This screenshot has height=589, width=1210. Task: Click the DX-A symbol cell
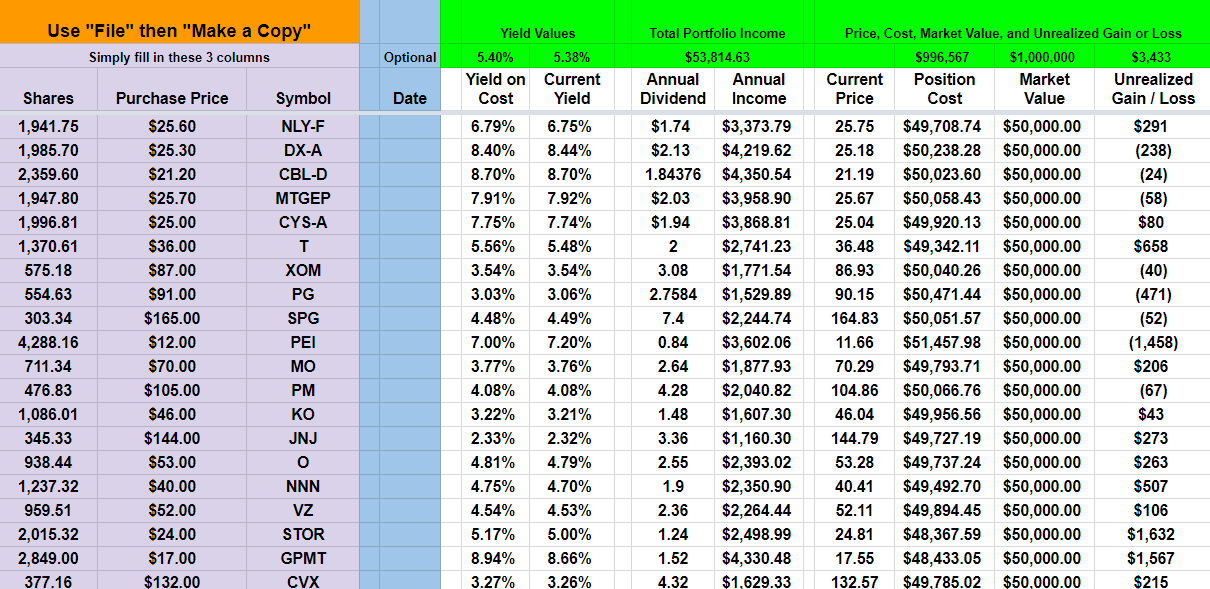[x=303, y=150]
